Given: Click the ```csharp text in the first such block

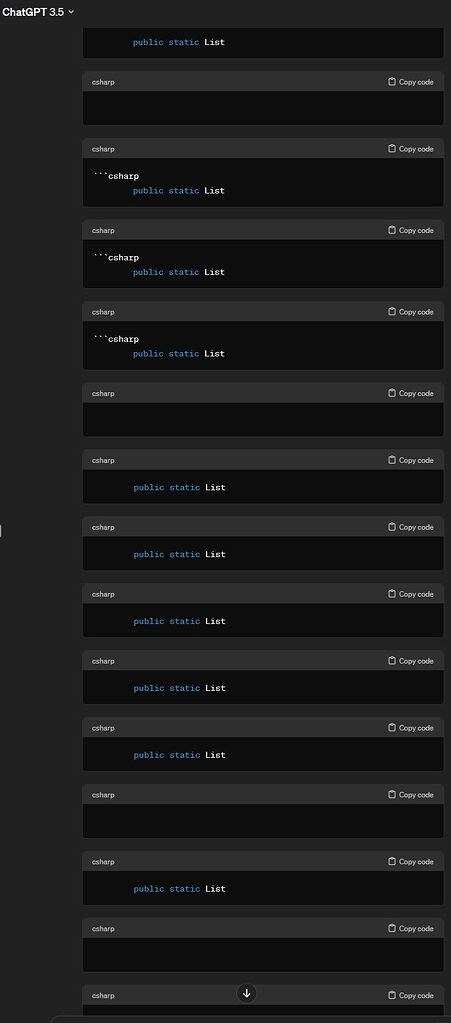Looking at the screenshot, I should (116, 176).
